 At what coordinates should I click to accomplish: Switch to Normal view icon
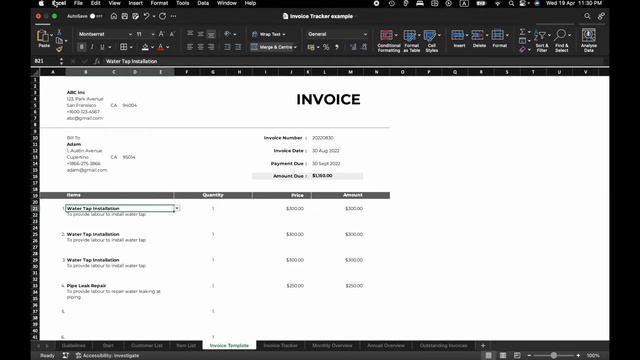[x=489, y=356]
